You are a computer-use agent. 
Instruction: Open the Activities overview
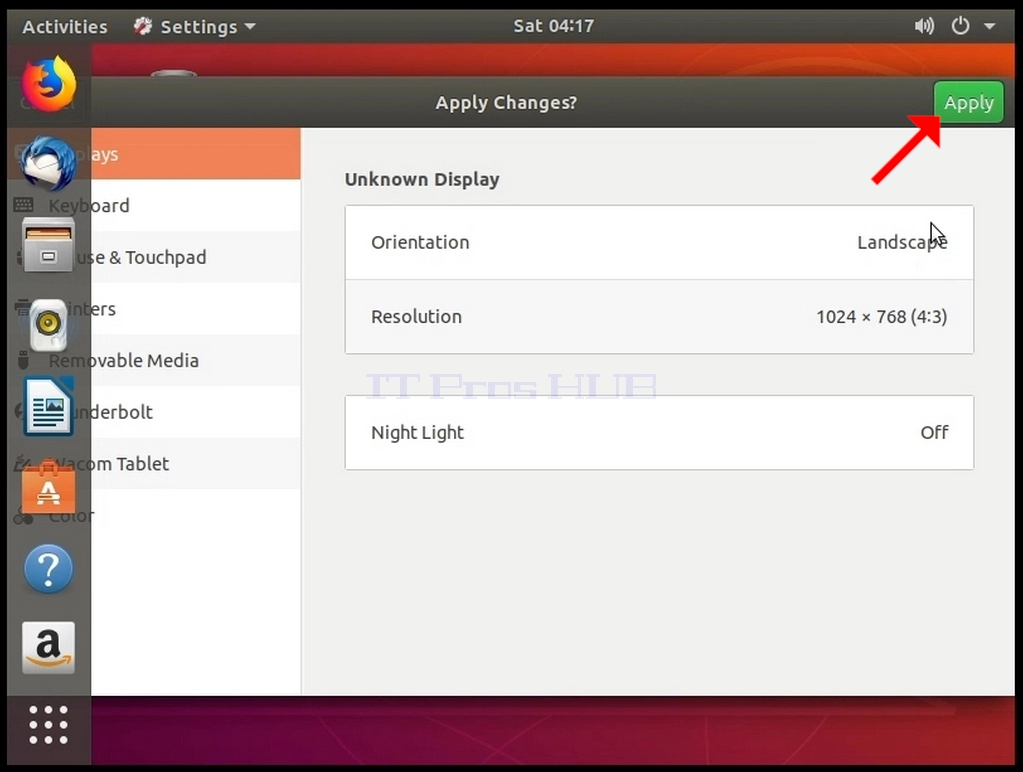(x=65, y=27)
